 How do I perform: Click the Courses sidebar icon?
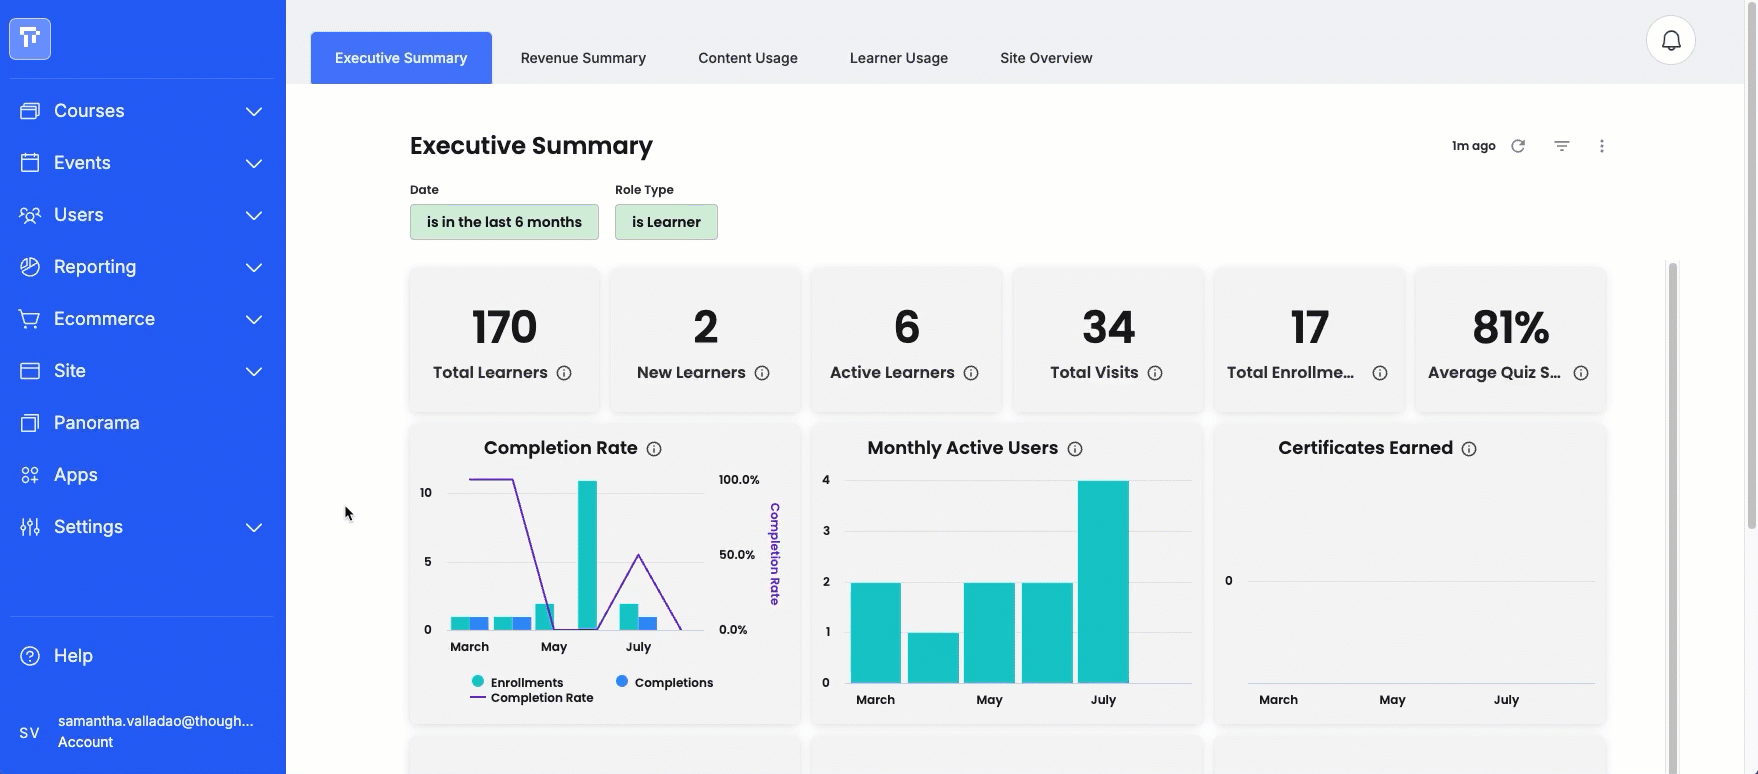30,111
